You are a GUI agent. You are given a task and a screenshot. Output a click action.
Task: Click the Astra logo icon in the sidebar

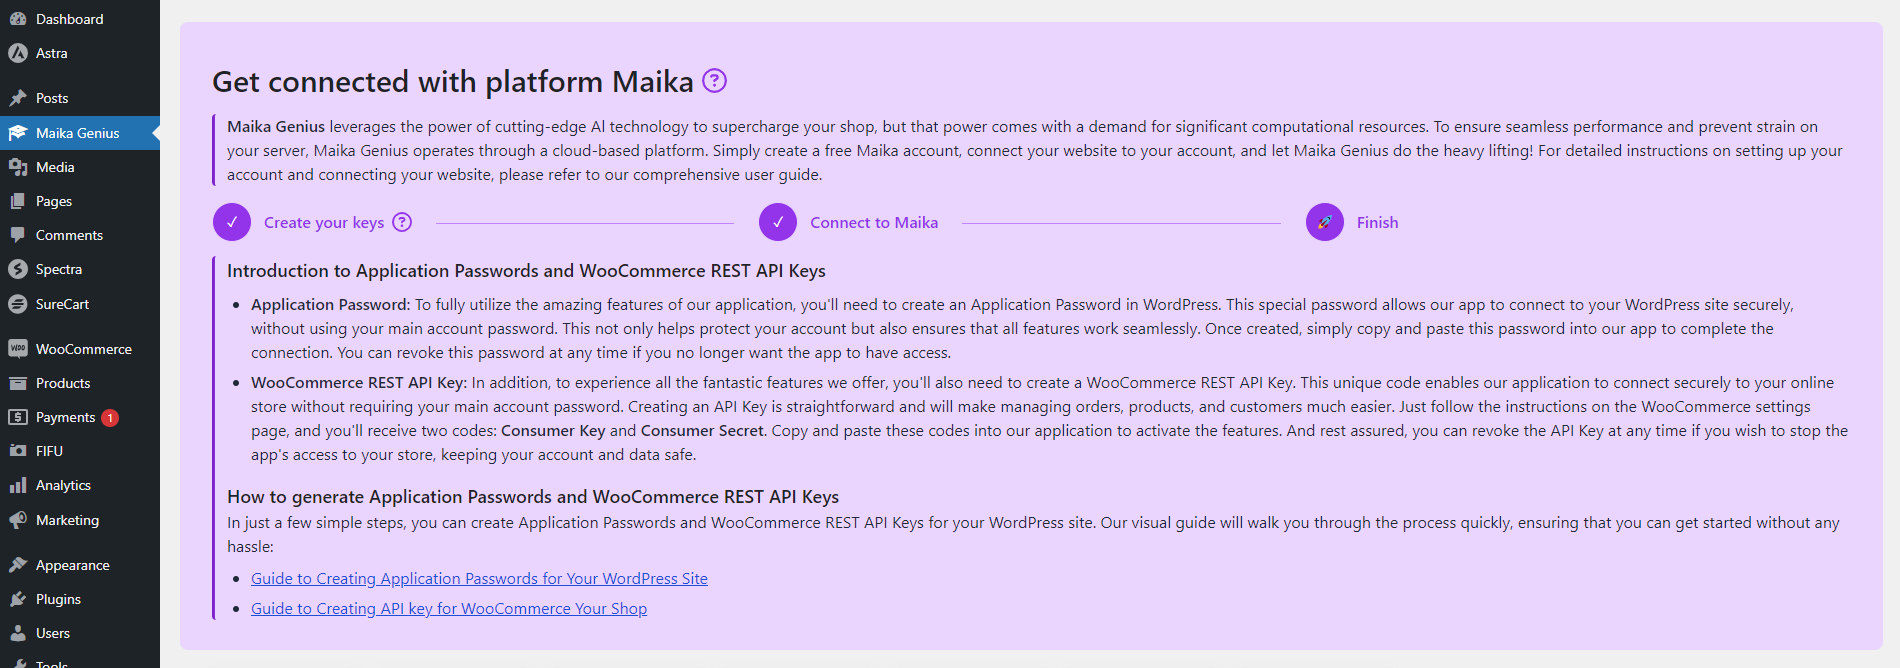point(18,53)
